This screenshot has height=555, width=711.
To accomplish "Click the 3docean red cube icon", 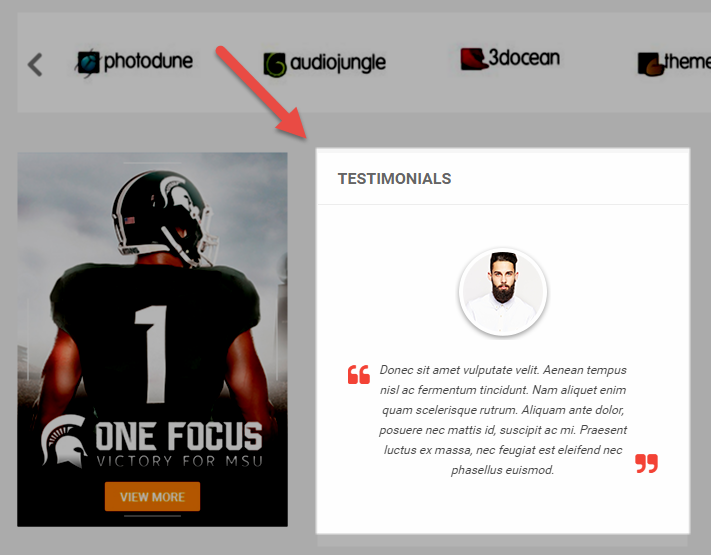I will click(473, 59).
